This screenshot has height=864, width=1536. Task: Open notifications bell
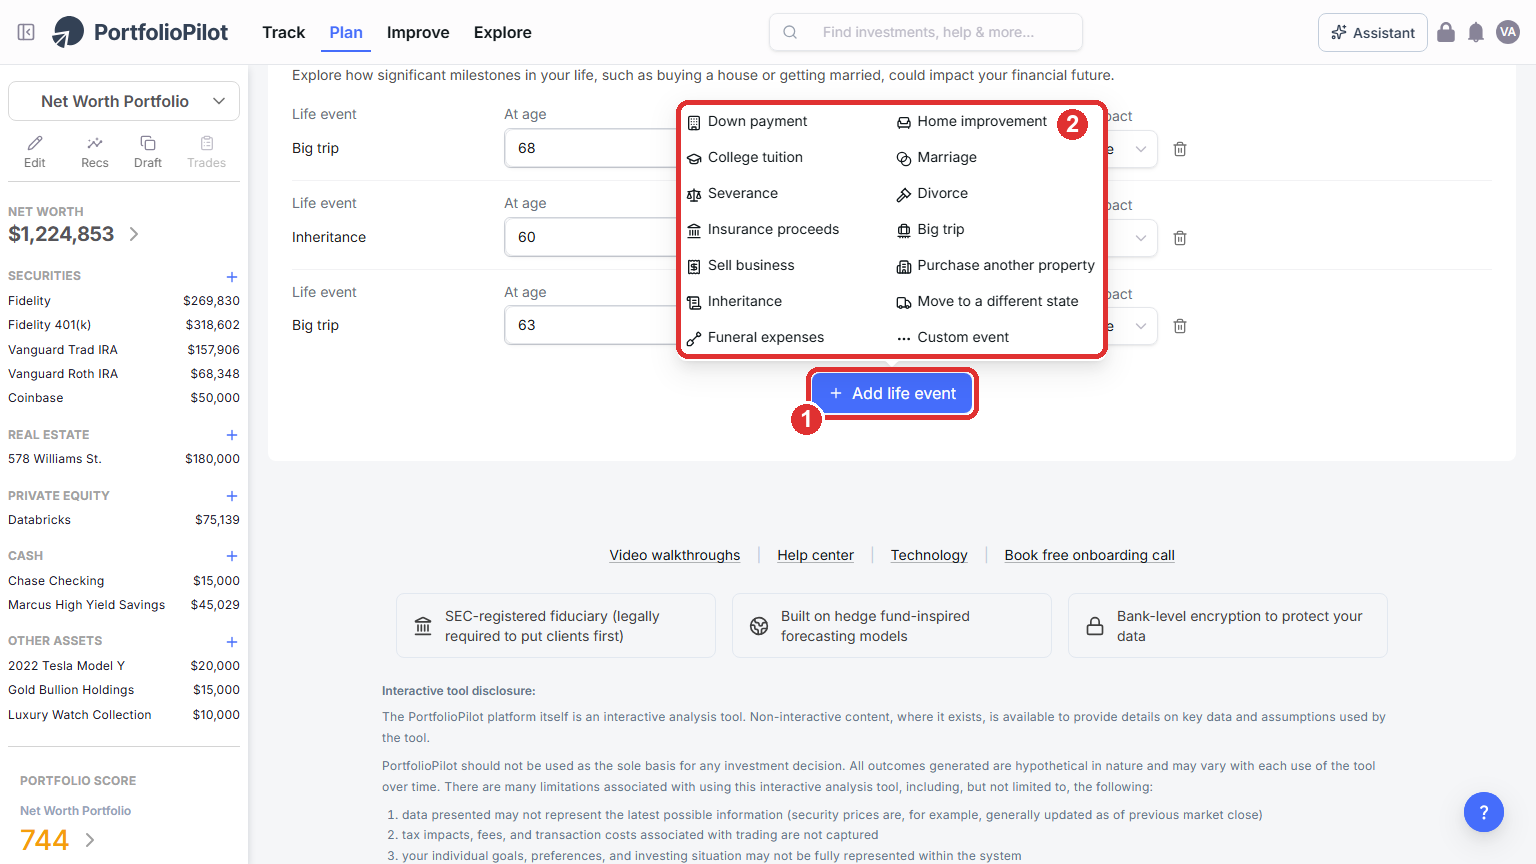pyautogui.click(x=1476, y=32)
